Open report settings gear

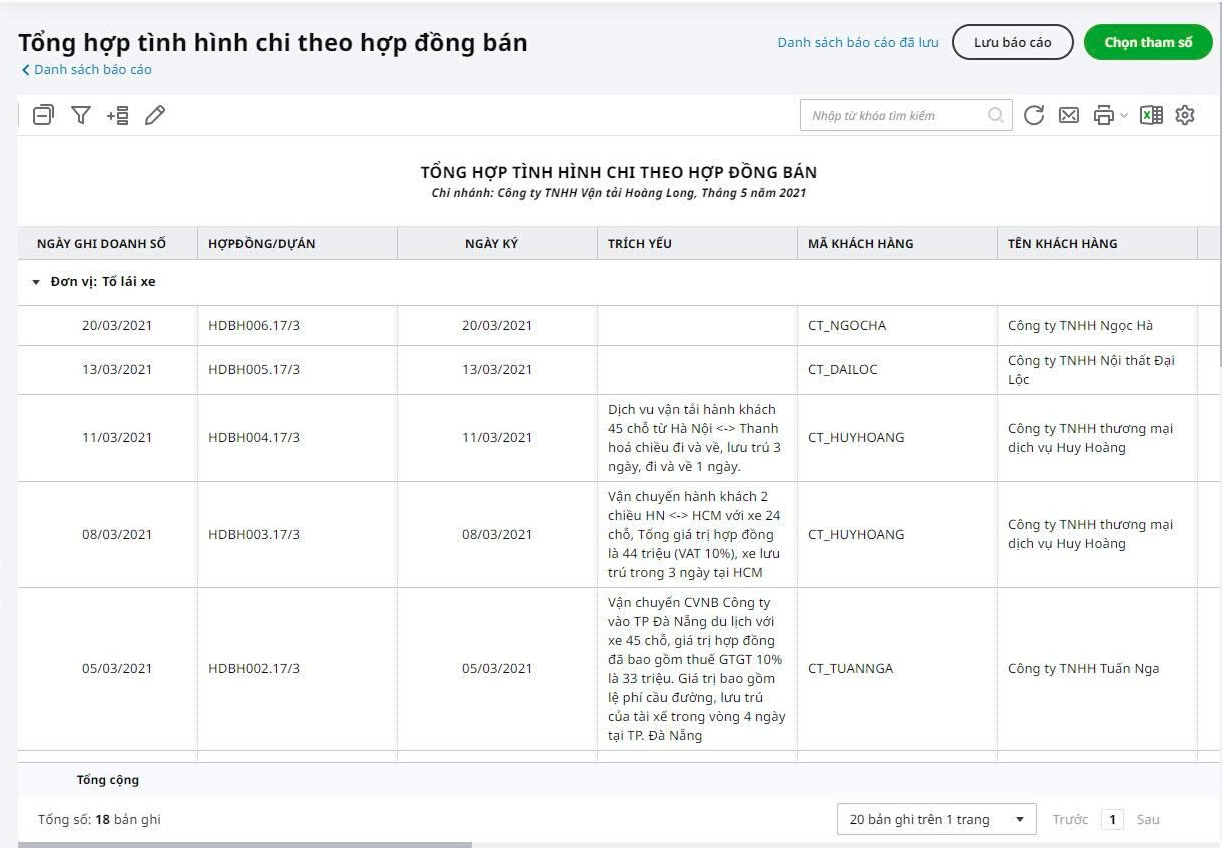1185,115
